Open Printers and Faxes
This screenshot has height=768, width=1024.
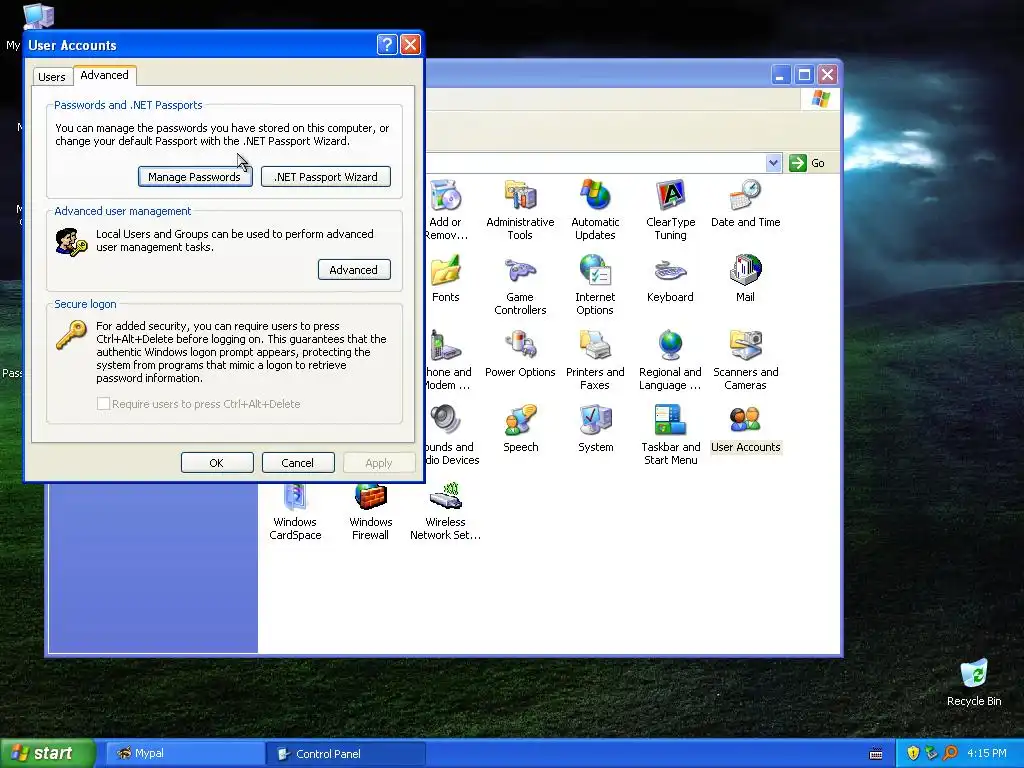click(x=595, y=360)
